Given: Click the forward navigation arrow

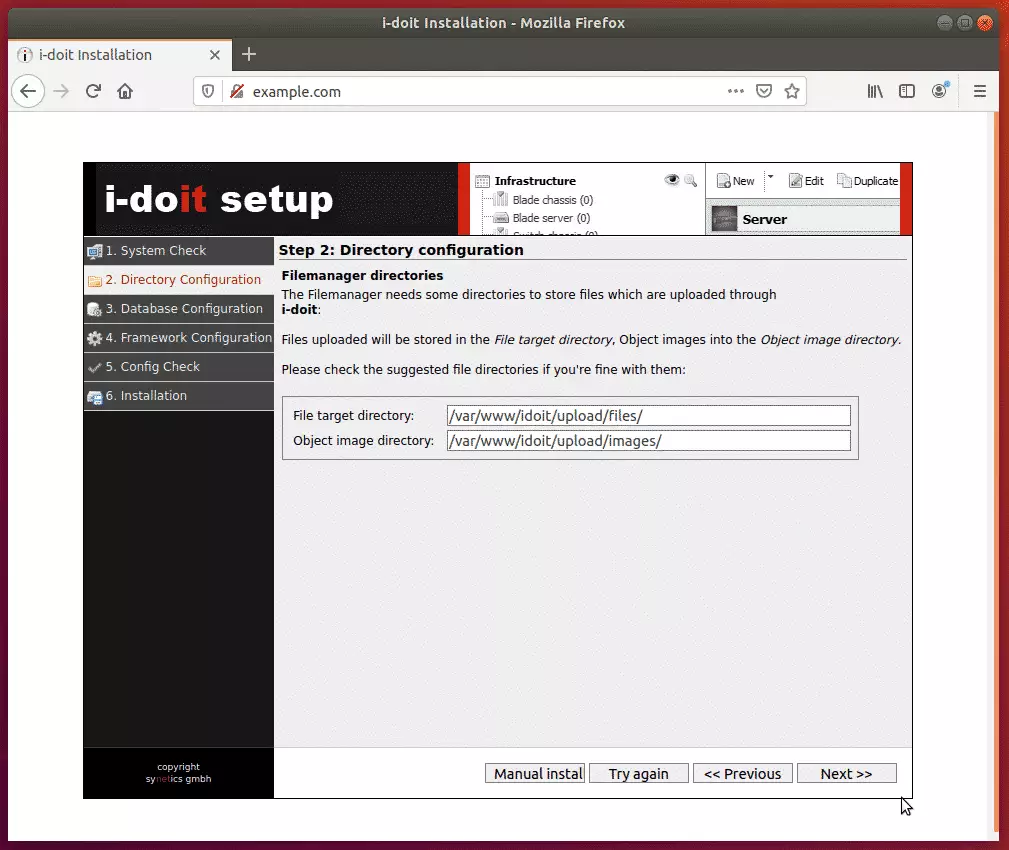Looking at the screenshot, I should point(61,91).
